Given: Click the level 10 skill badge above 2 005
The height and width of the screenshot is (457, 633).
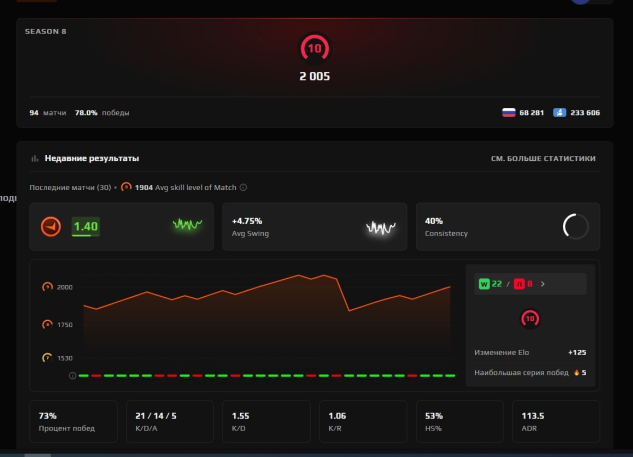Looking at the screenshot, I should pyautogui.click(x=314, y=48).
